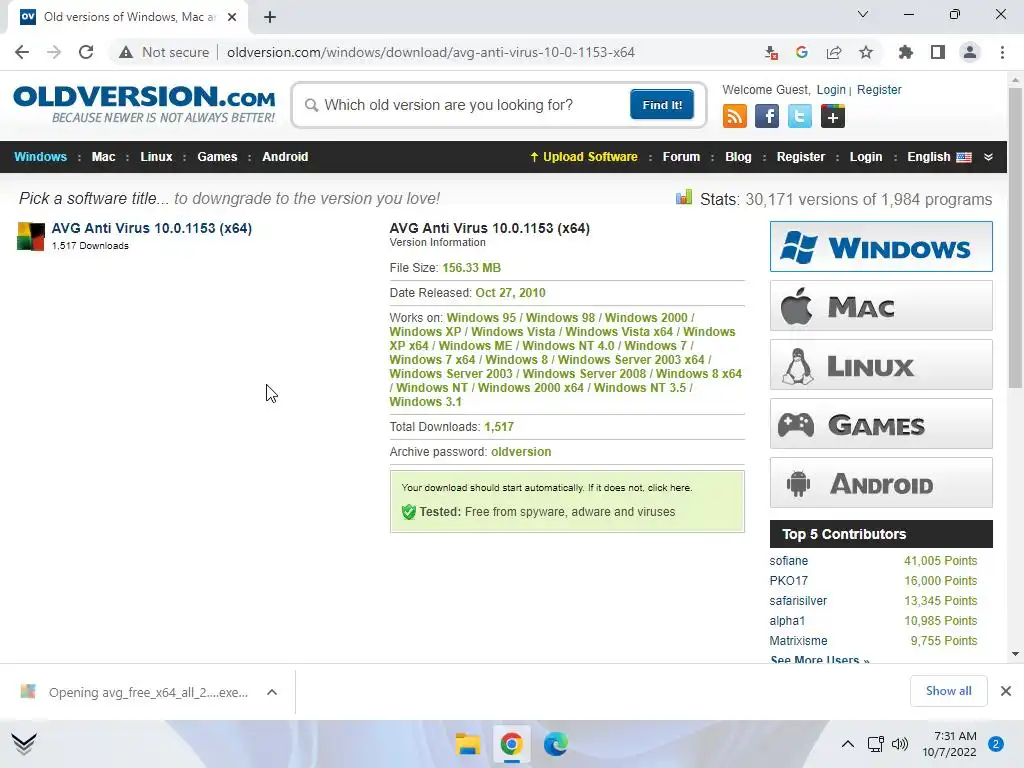Click the Find It! button
The height and width of the screenshot is (768, 1024).
click(x=662, y=104)
